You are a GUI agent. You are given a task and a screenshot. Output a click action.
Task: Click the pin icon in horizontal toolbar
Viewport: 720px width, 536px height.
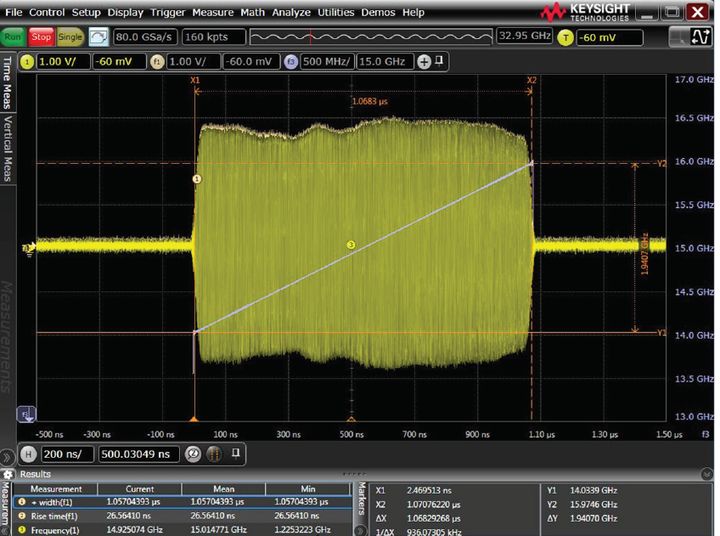click(235, 454)
